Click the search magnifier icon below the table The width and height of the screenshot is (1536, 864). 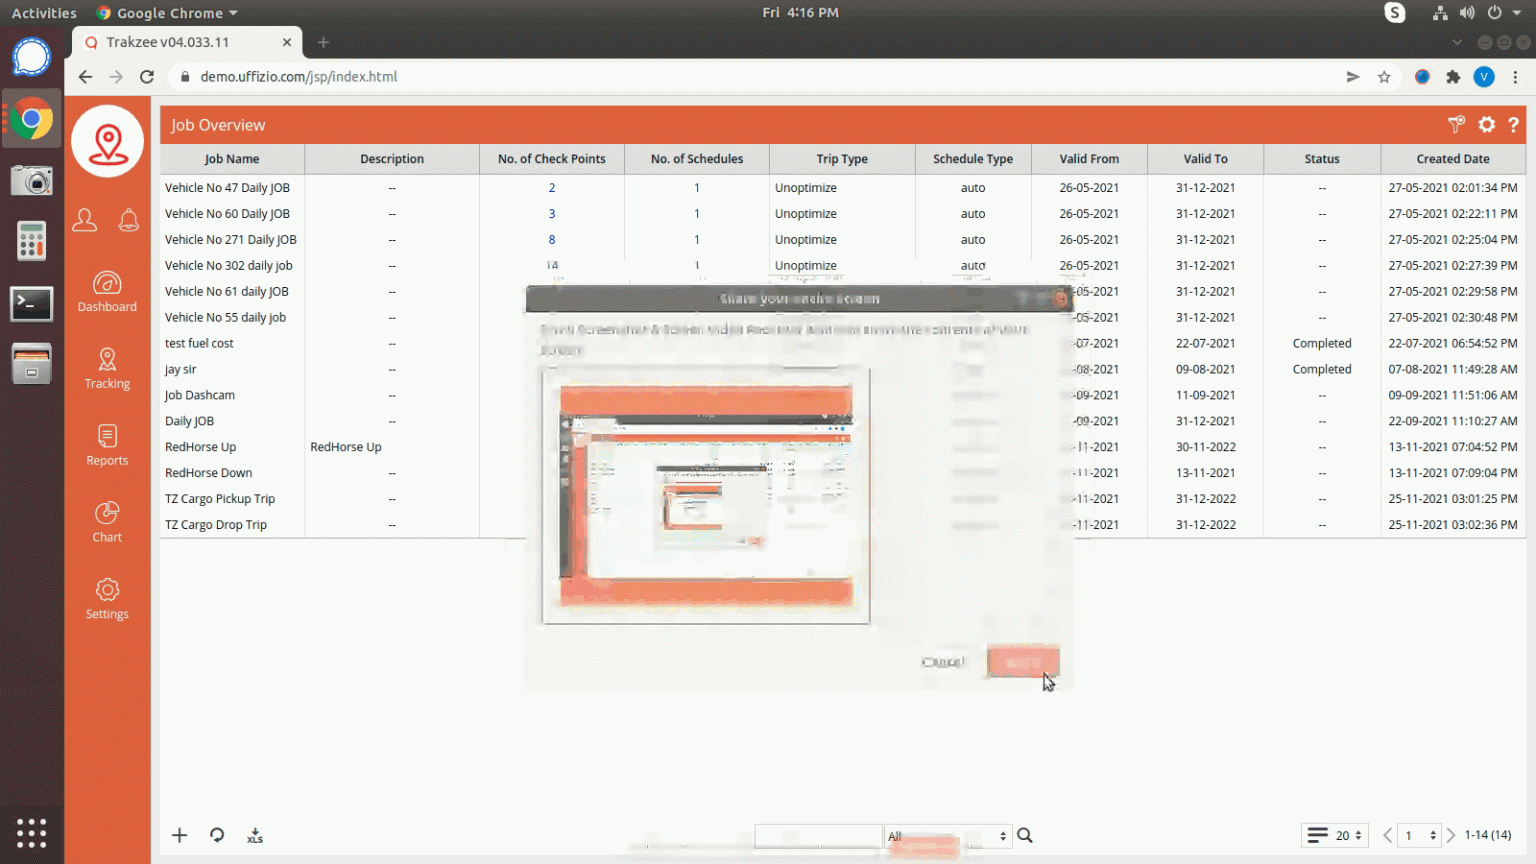1025,836
